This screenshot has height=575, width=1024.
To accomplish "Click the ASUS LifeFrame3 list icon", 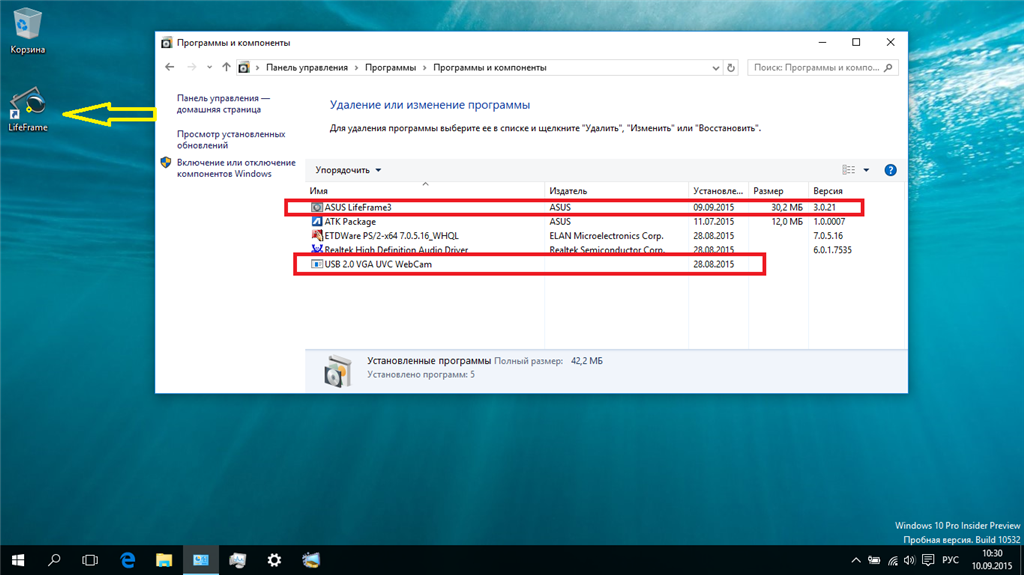I will [x=317, y=207].
